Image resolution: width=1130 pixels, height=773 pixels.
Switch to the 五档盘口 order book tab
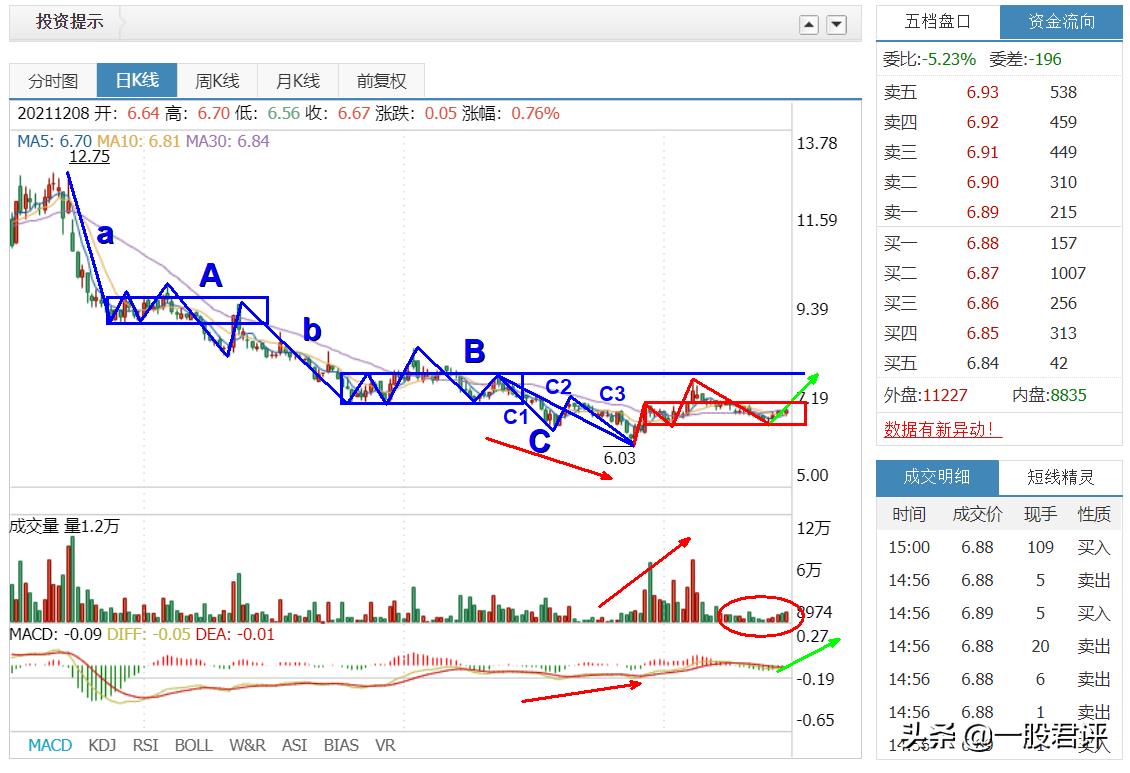point(937,21)
